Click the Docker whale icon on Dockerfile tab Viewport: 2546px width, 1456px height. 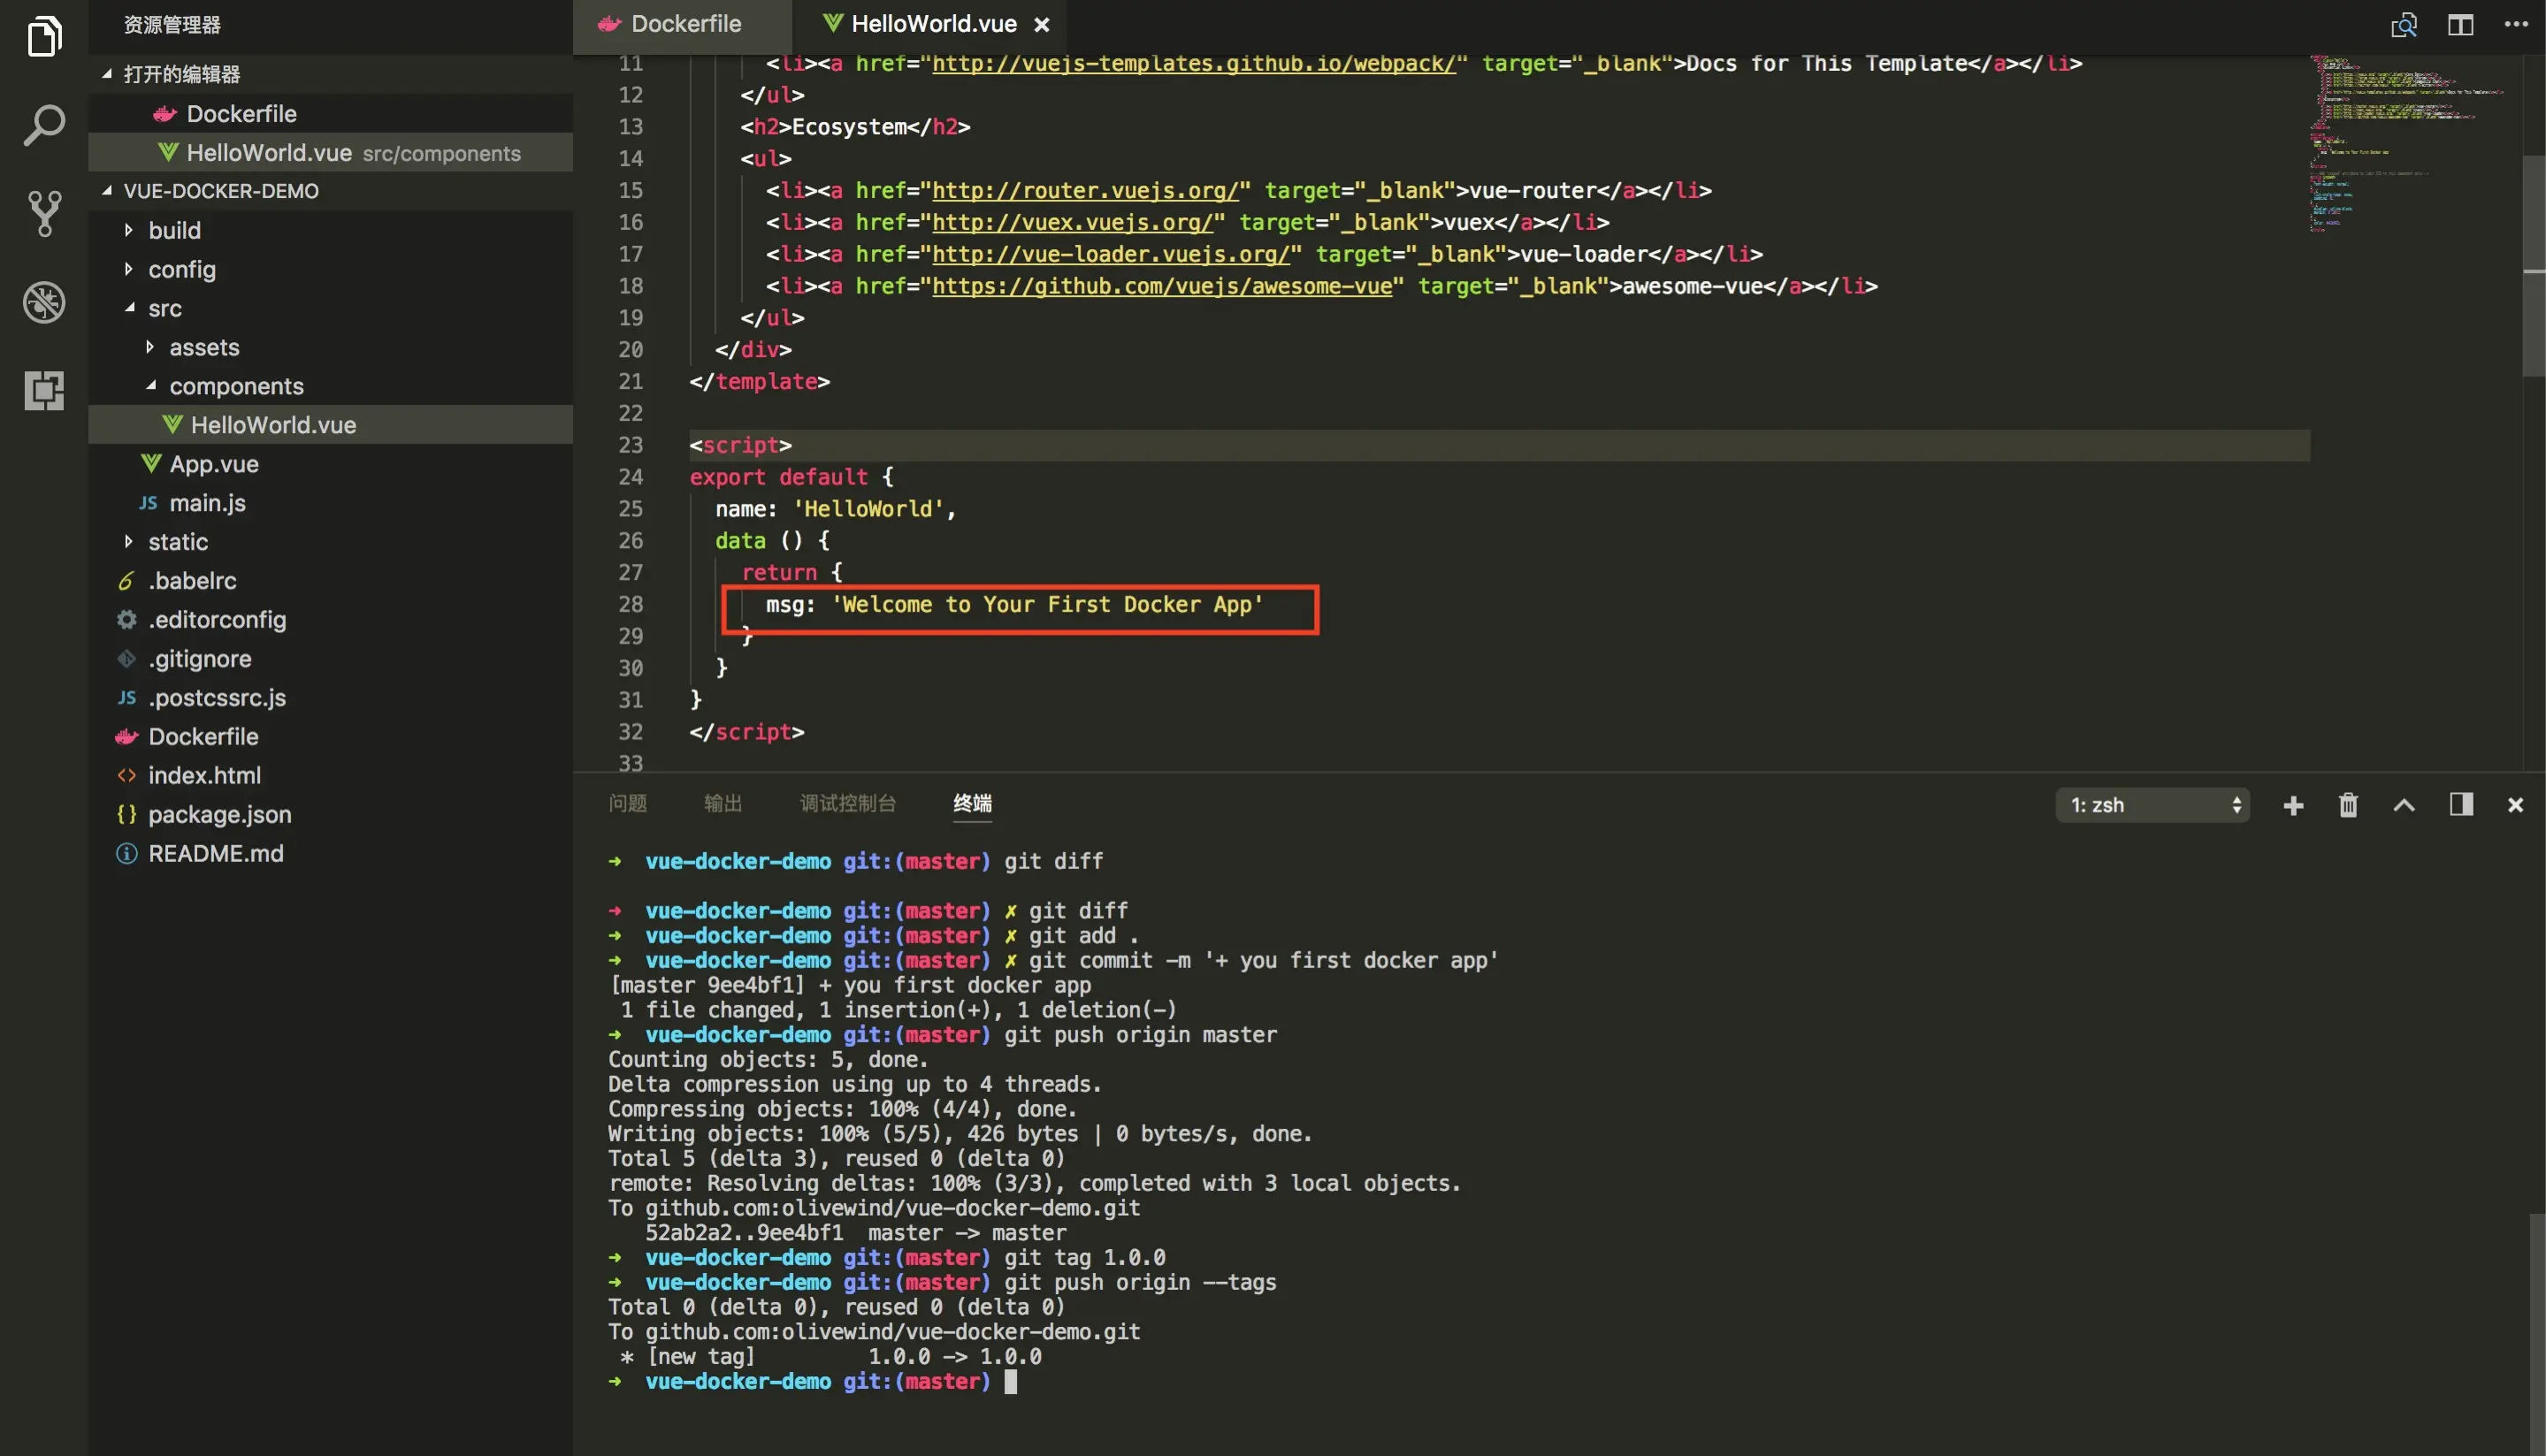(x=609, y=24)
